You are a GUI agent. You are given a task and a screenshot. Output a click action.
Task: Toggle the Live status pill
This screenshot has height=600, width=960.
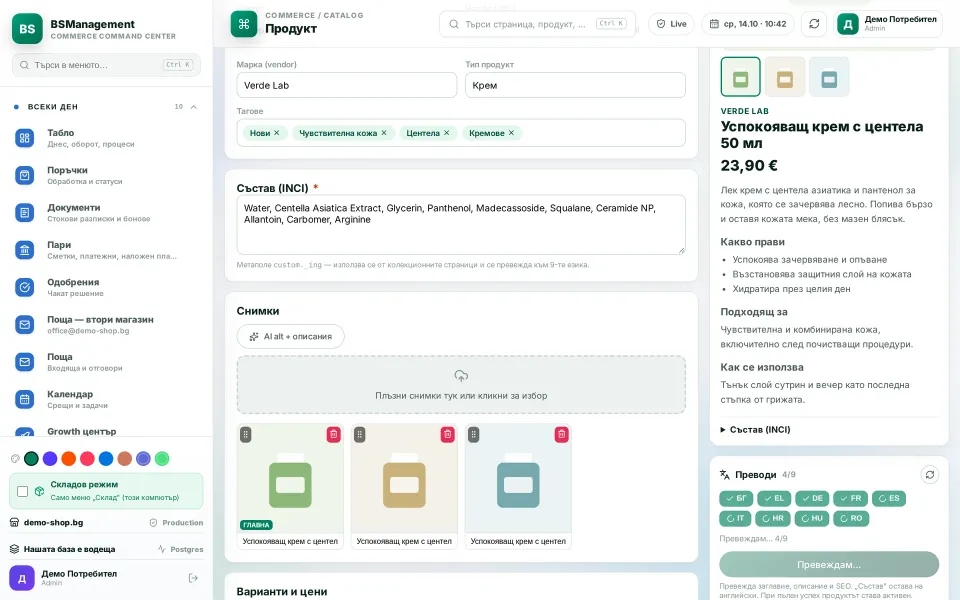671,24
